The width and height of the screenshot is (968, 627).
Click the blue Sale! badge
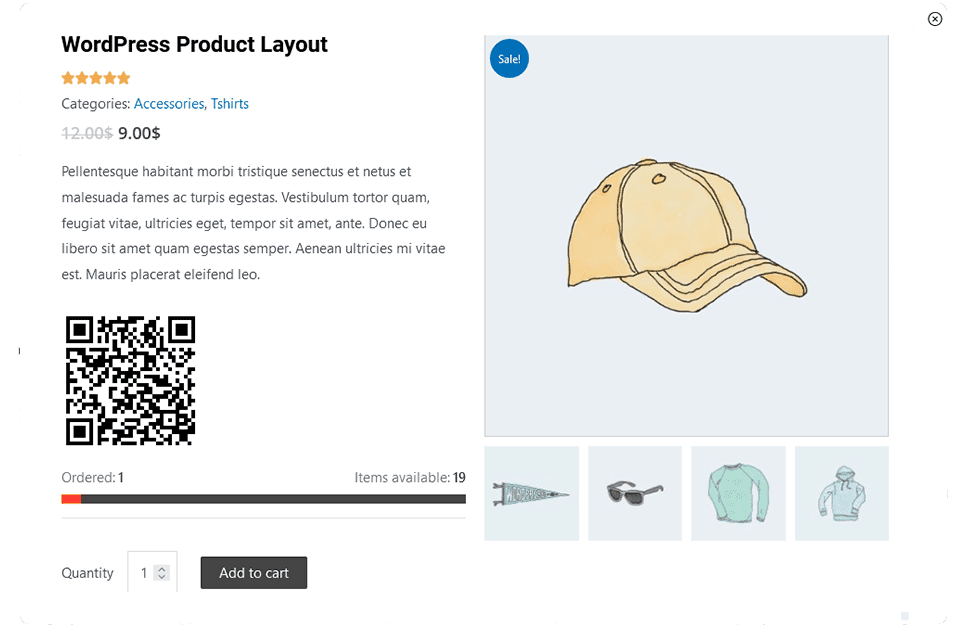click(x=509, y=59)
